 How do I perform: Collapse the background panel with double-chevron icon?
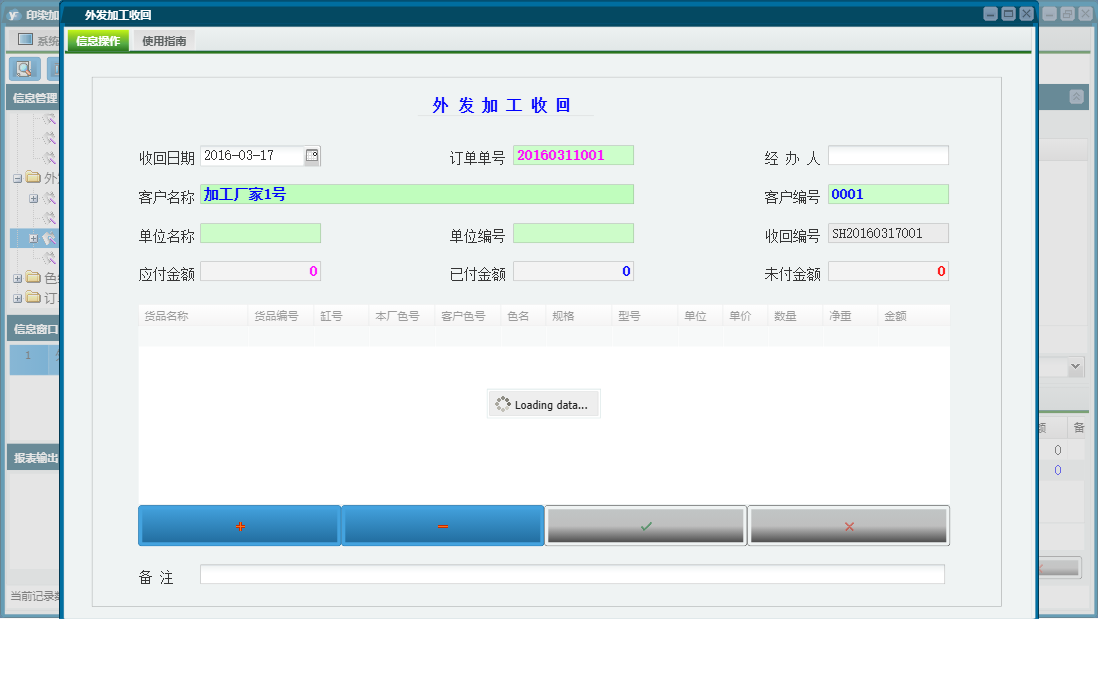[x=1076, y=97]
